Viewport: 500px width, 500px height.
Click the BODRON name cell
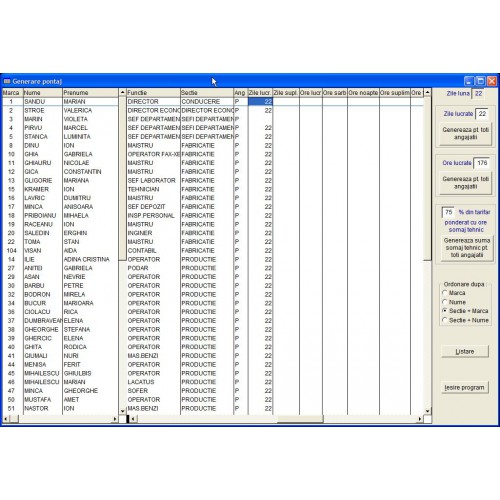[43, 295]
